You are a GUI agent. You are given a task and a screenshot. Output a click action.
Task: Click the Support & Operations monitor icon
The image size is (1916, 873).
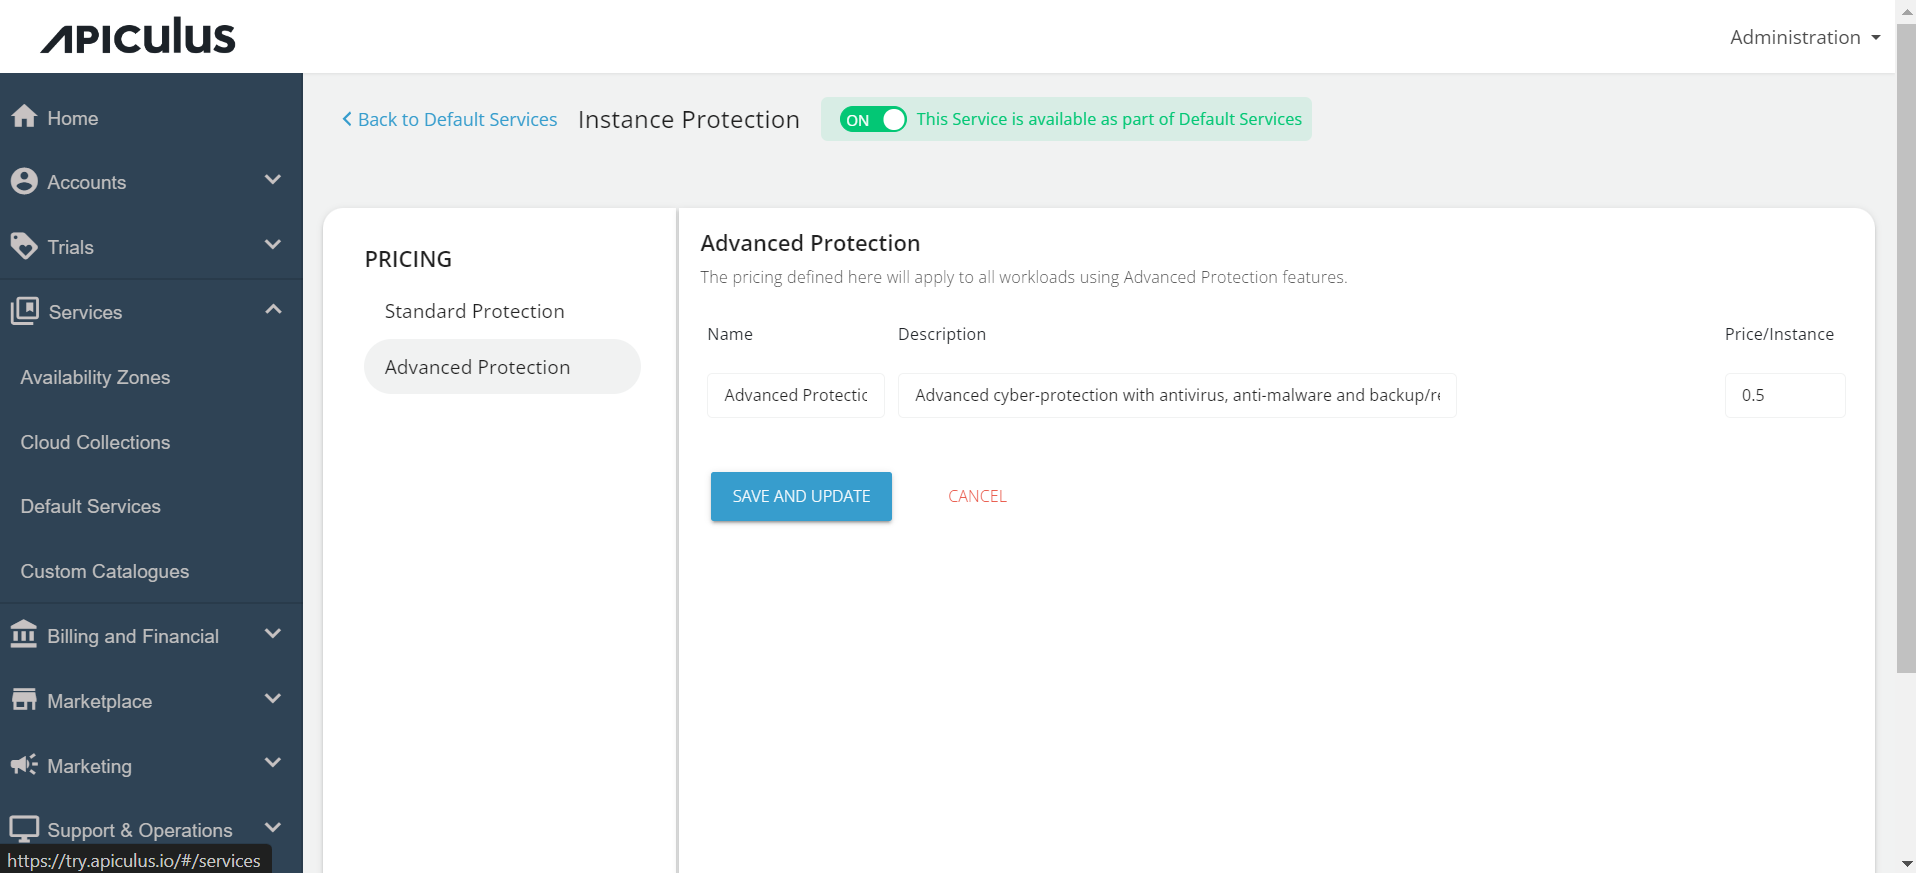point(24,829)
